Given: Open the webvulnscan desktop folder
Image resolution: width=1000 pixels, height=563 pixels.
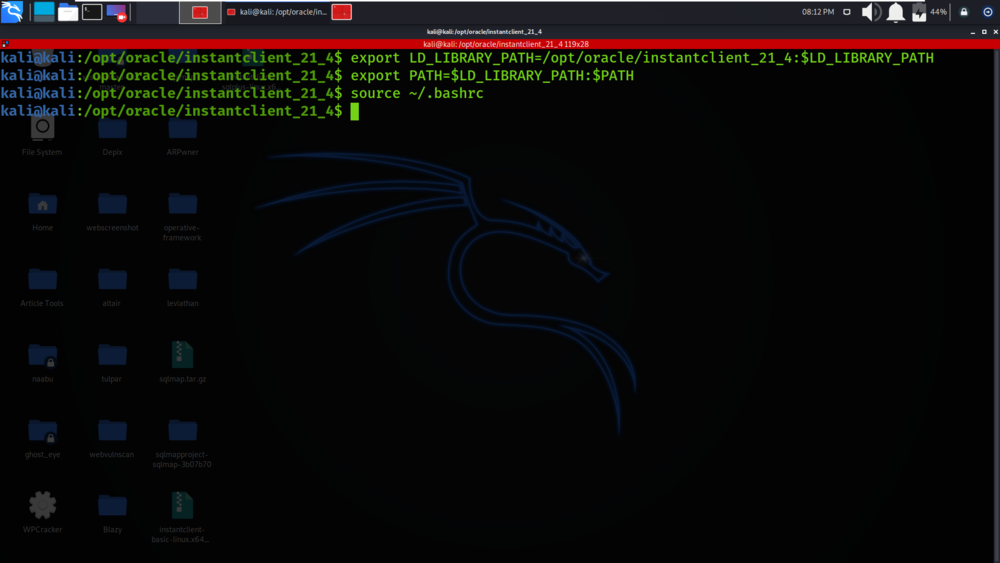Looking at the screenshot, I should coord(112,439).
